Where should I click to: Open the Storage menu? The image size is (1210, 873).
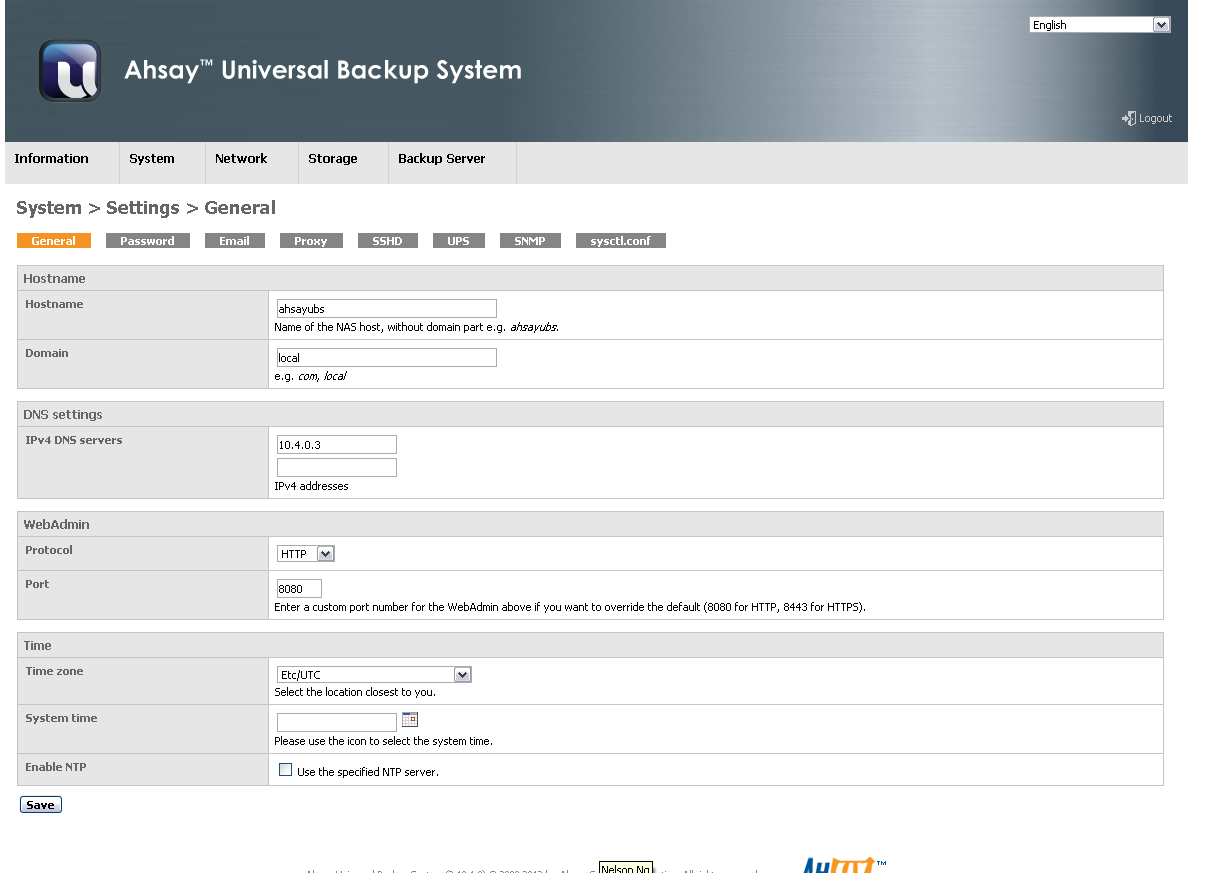333,159
